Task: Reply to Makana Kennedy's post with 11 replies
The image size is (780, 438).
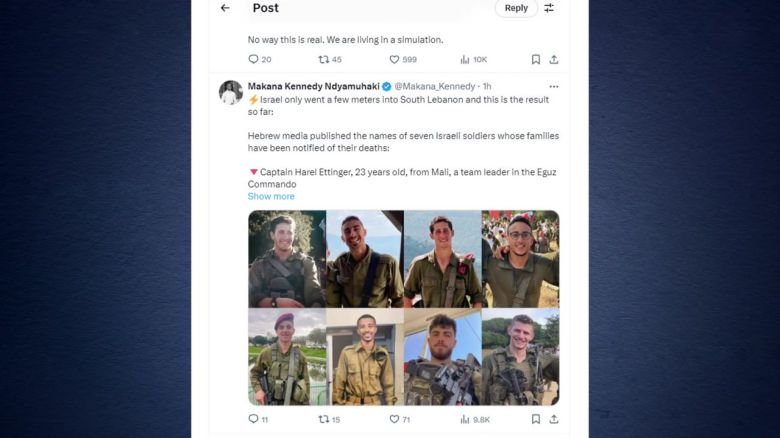Action: click(x=254, y=419)
